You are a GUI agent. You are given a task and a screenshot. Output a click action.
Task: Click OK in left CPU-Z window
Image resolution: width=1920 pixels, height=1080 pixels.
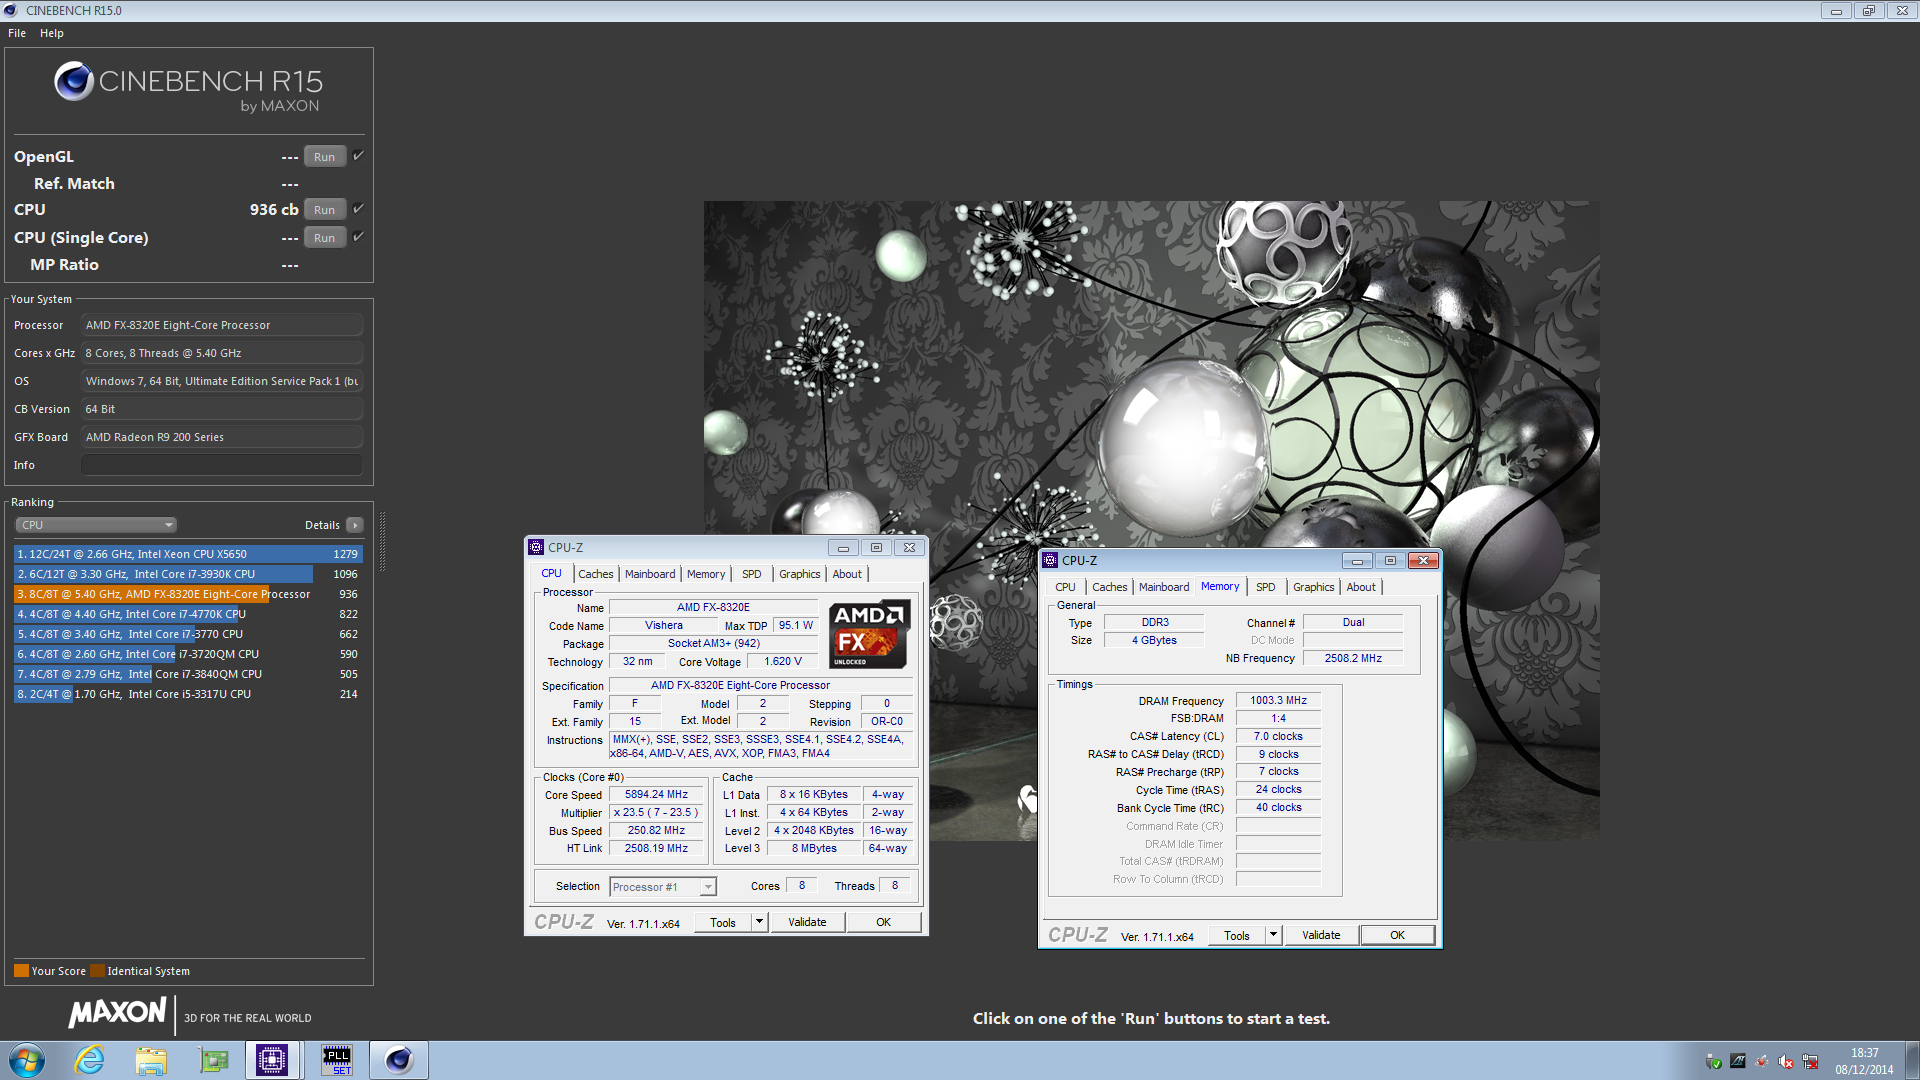(884, 922)
